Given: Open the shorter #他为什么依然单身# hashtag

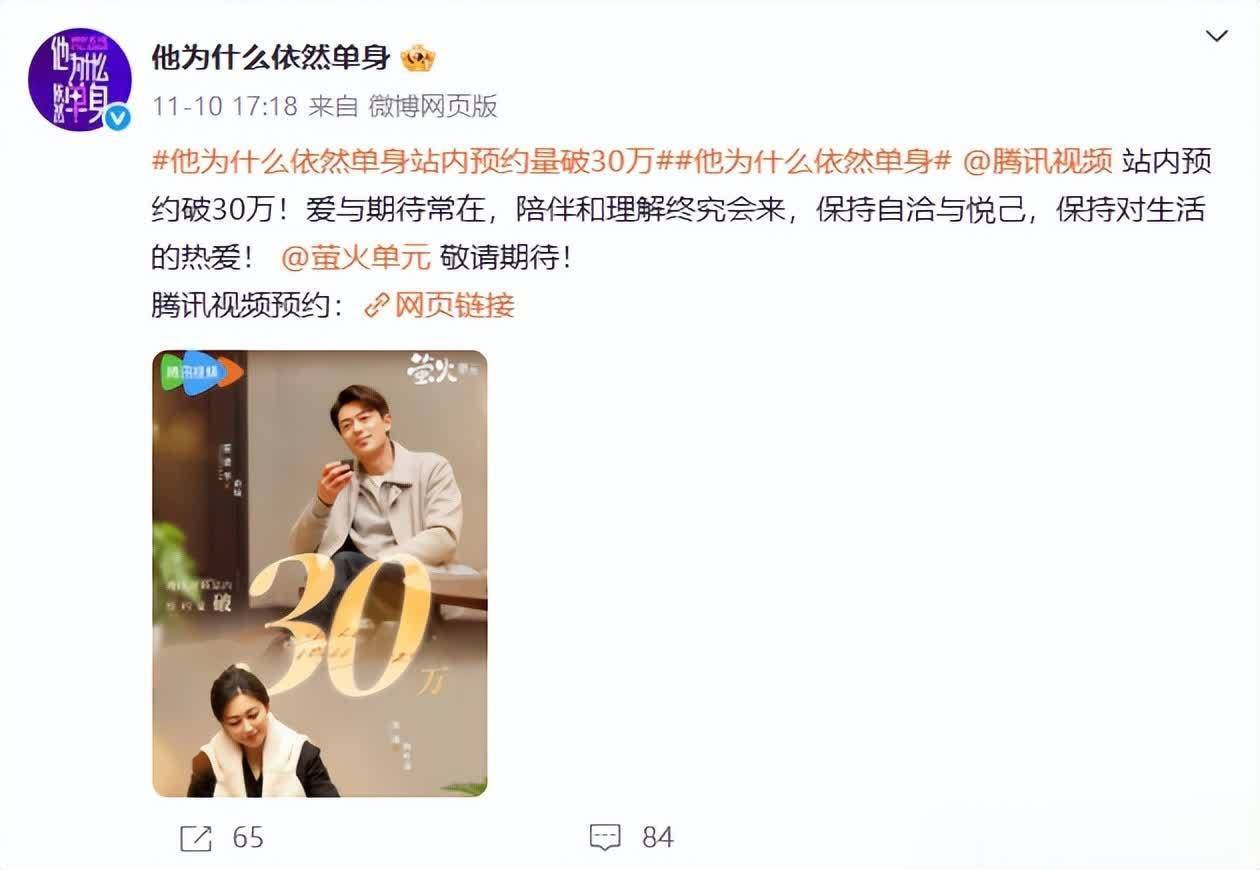Looking at the screenshot, I should (808, 160).
